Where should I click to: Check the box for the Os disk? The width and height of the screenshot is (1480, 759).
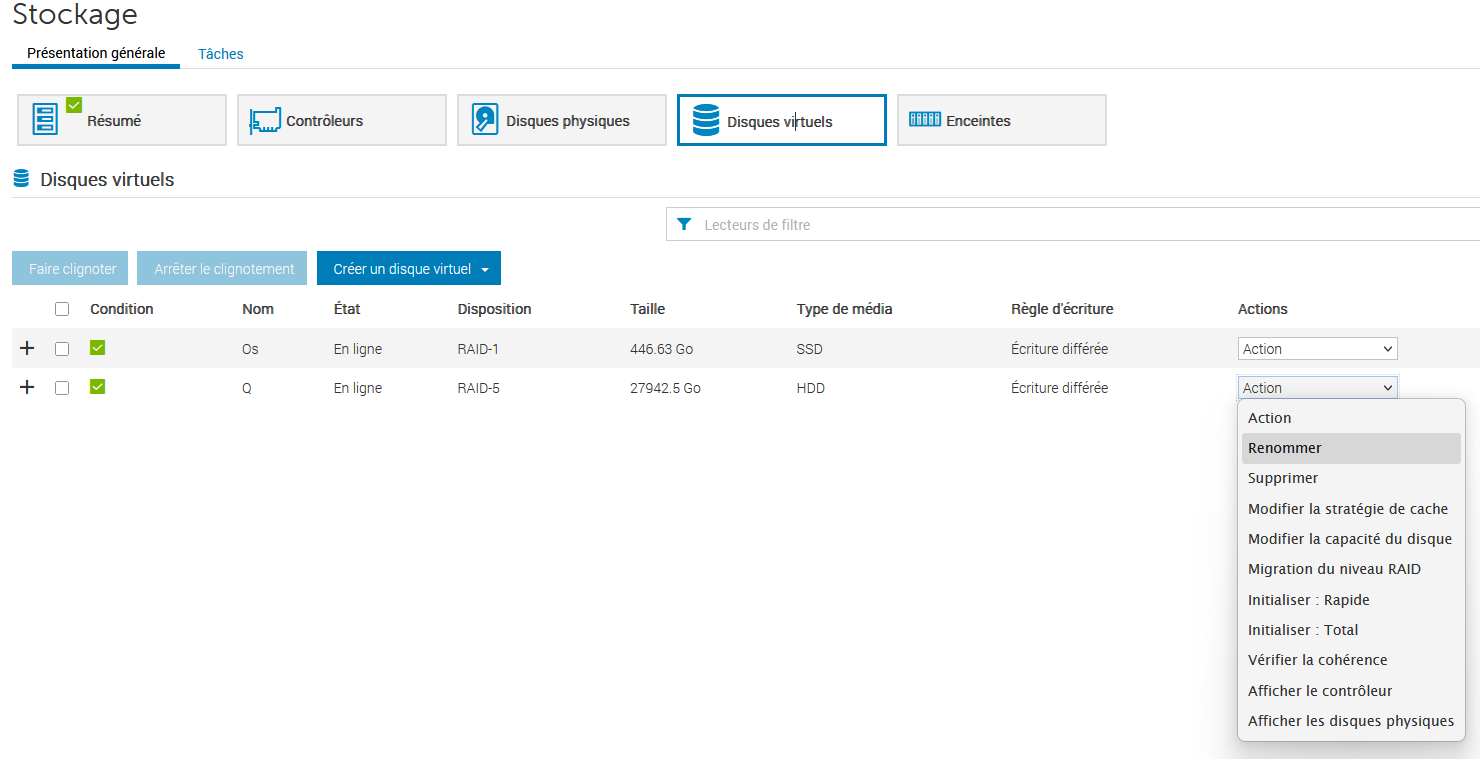pos(62,349)
